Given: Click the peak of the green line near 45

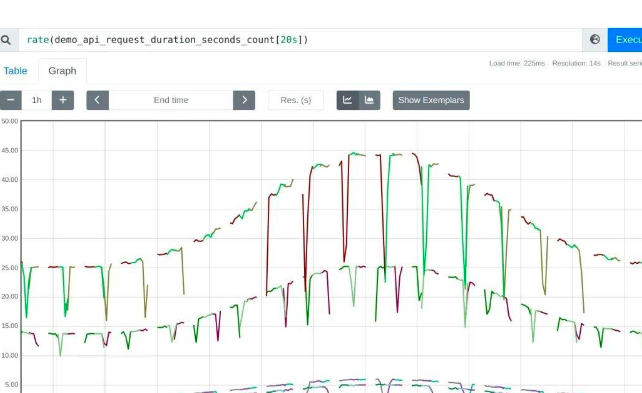Looking at the screenshot, I should [x=354, y=153].
